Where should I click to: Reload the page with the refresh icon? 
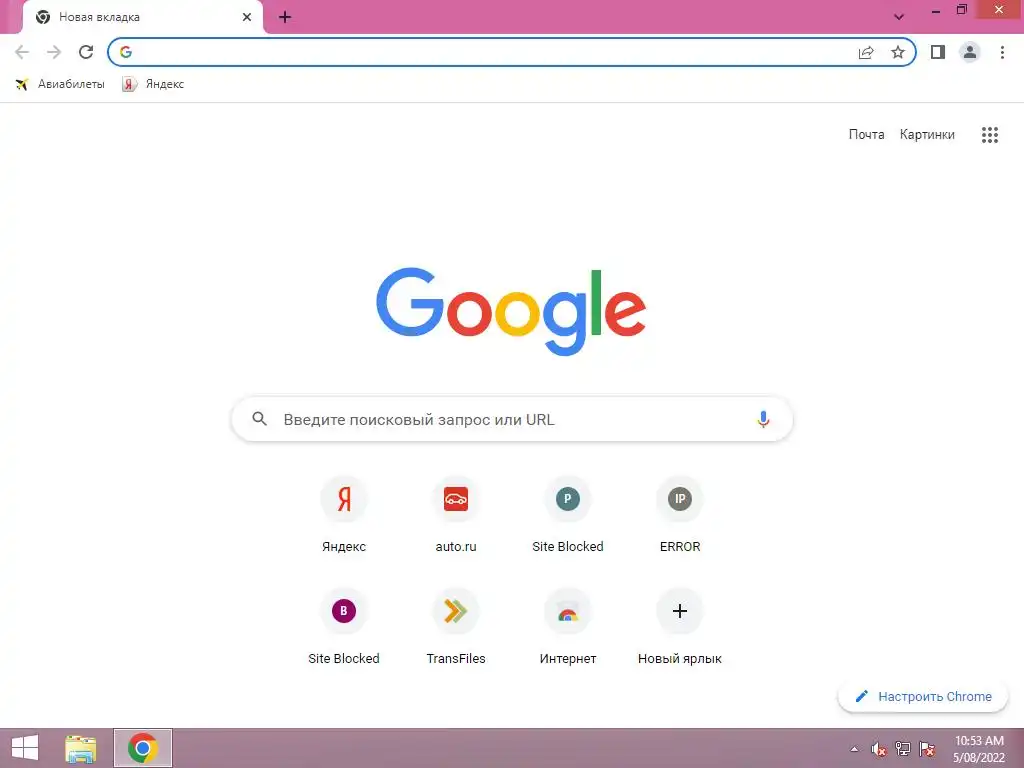coord(86,52)
